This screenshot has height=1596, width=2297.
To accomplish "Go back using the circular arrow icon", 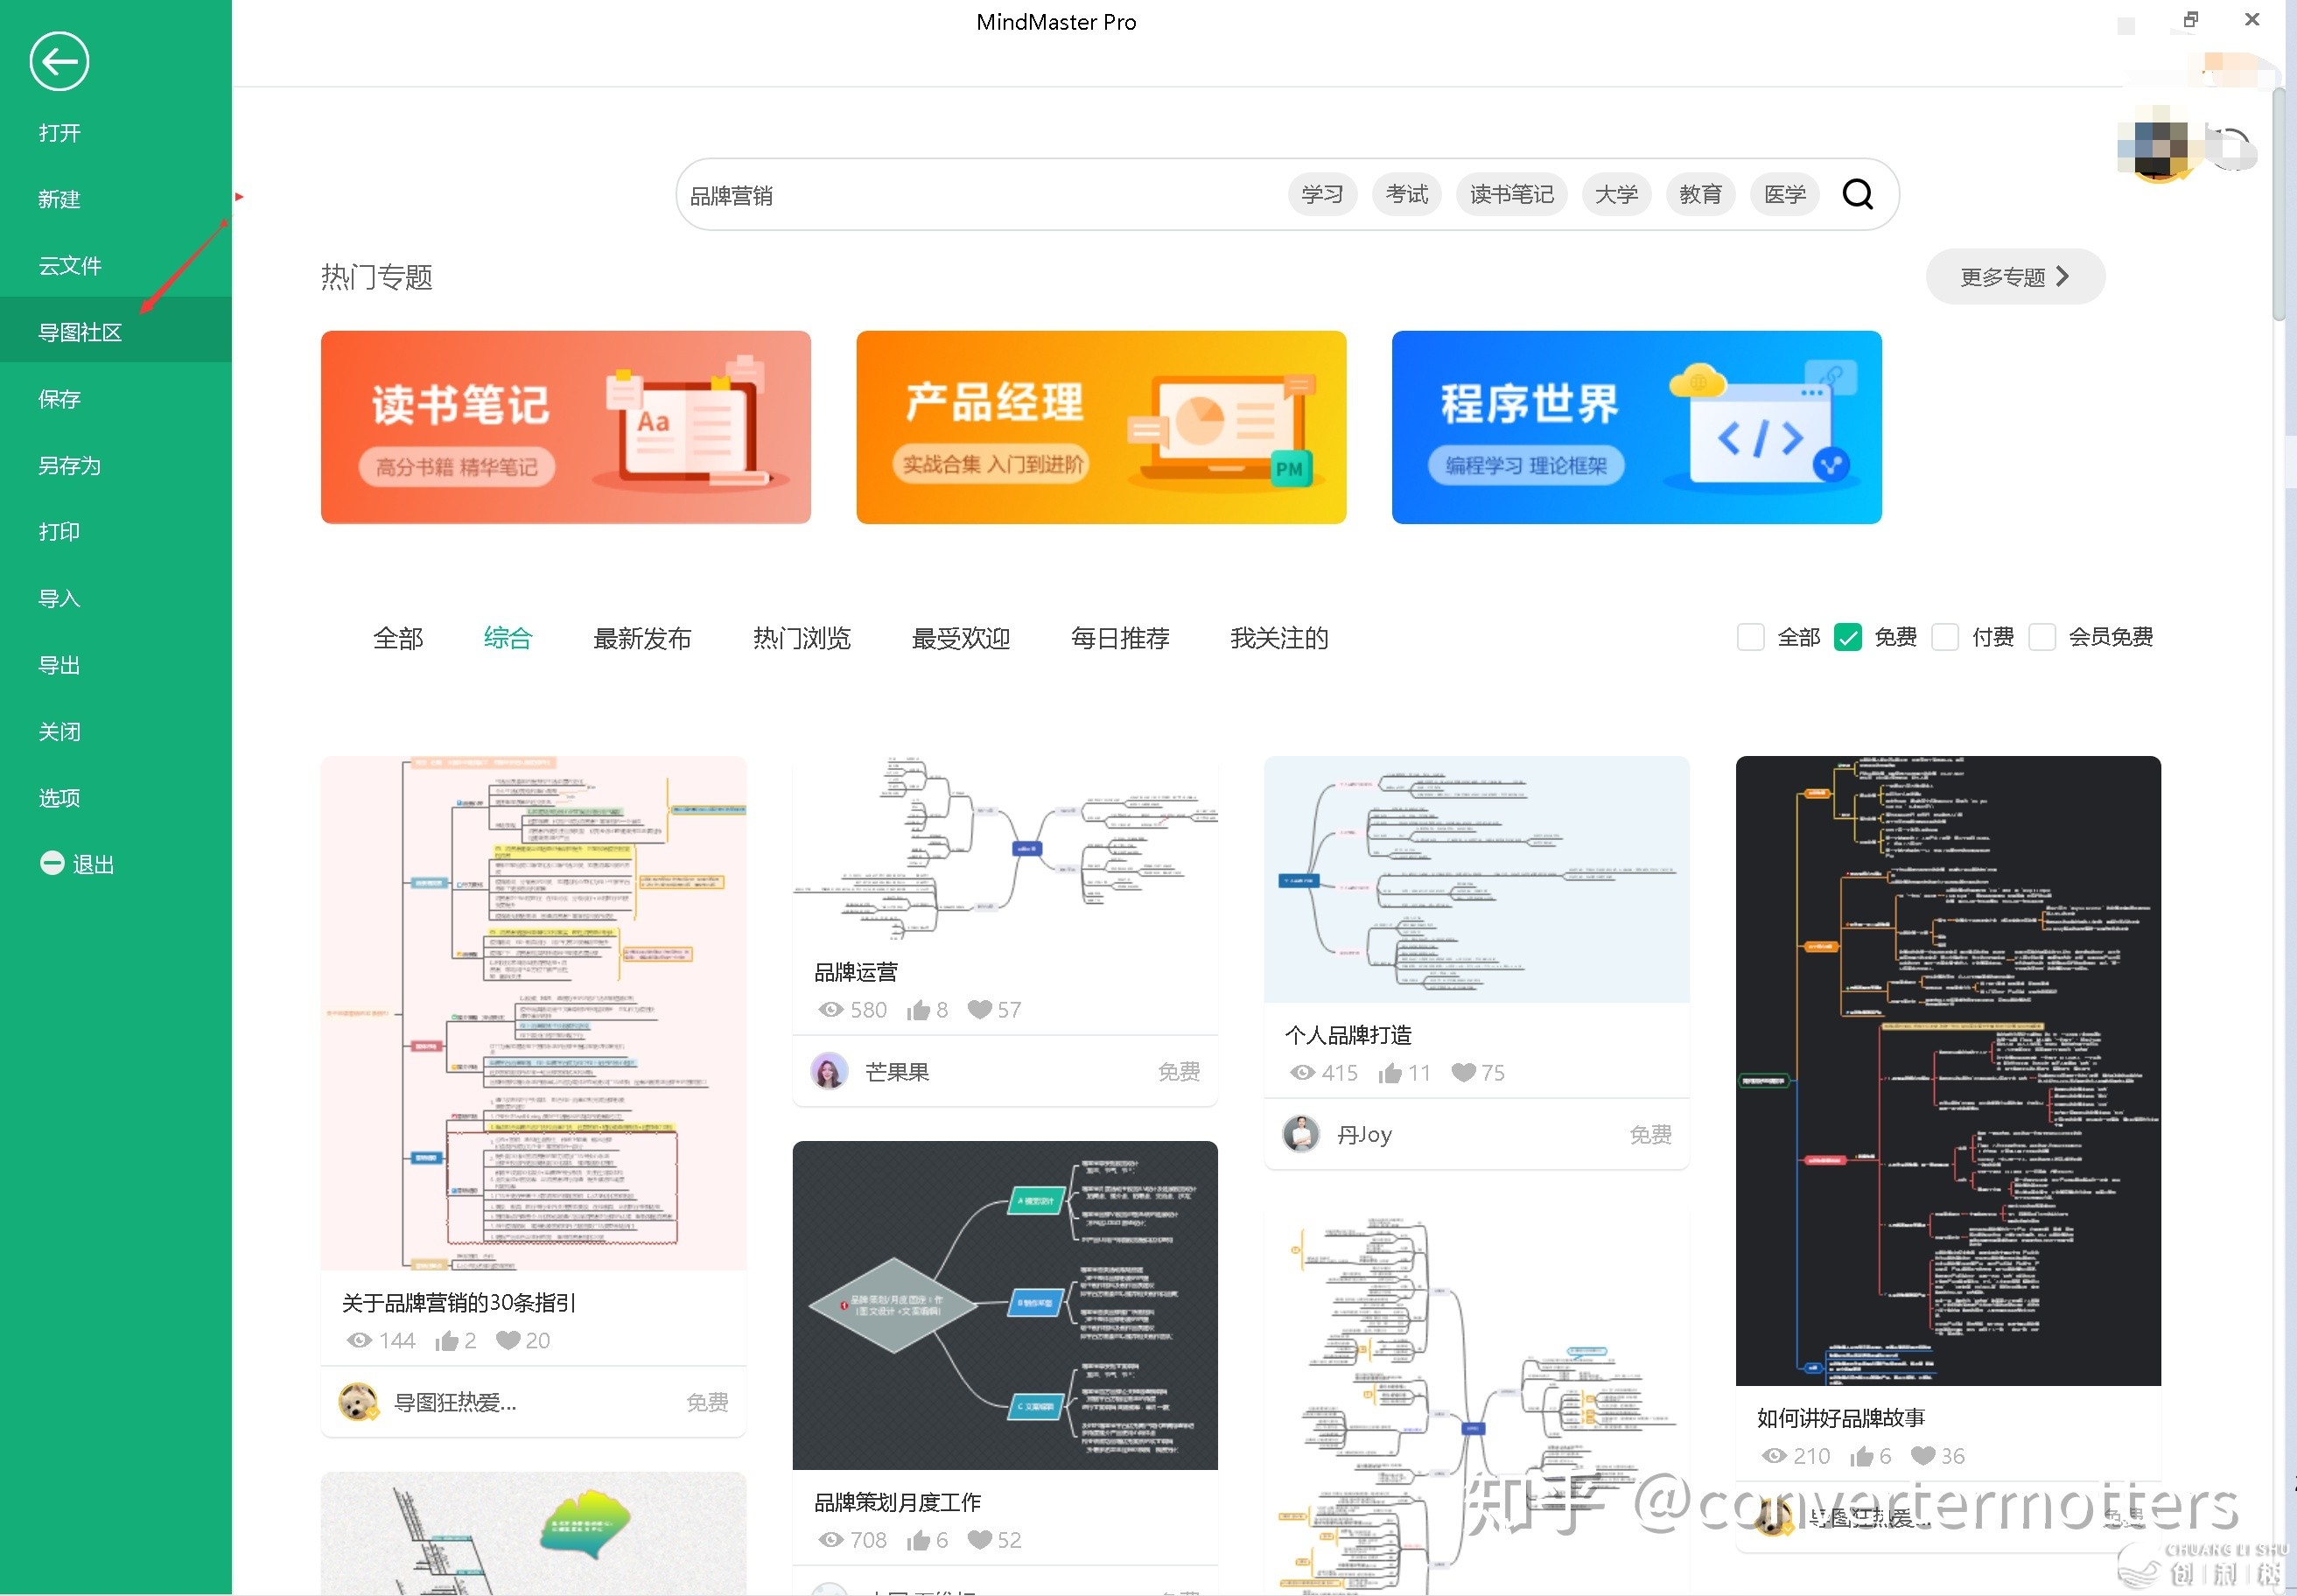I will (59, 61).
